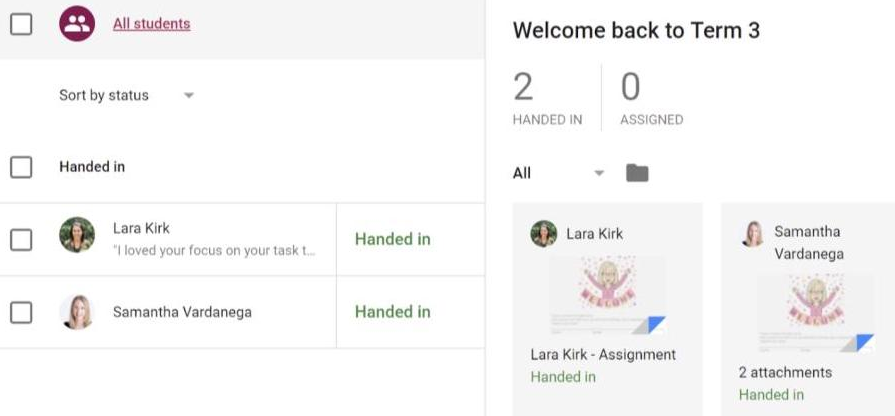
Task: Click the Docs corner badge on Lara's thumbnail
Action: [649, 325]
